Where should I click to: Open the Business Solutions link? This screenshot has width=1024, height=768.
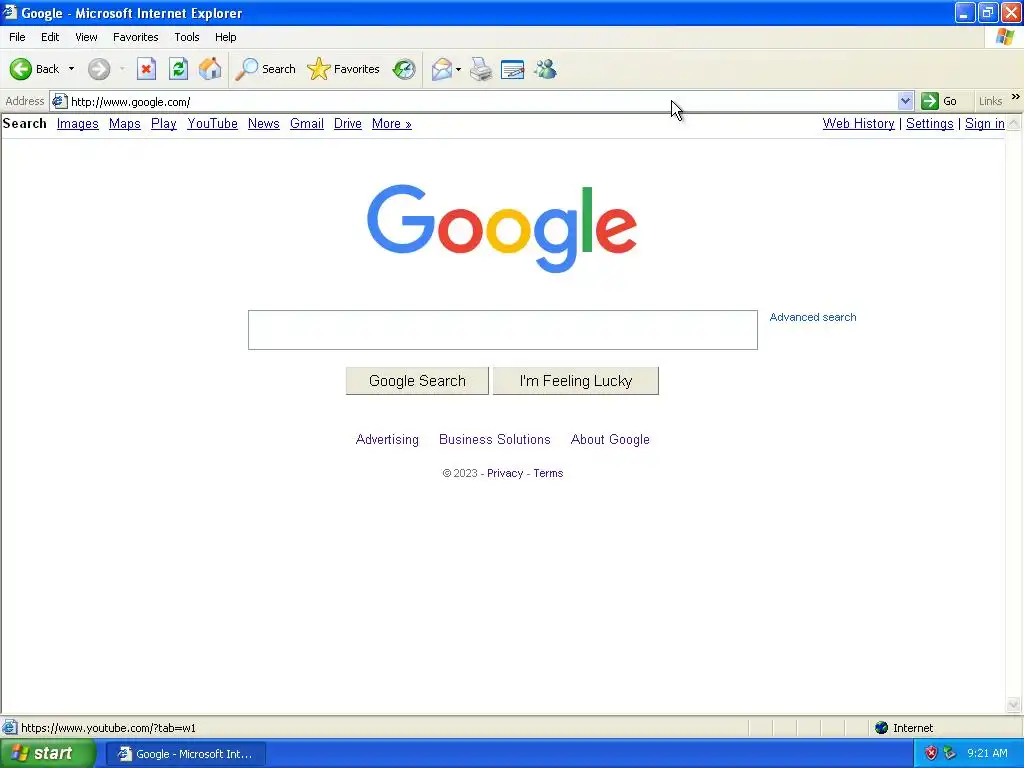494,440
